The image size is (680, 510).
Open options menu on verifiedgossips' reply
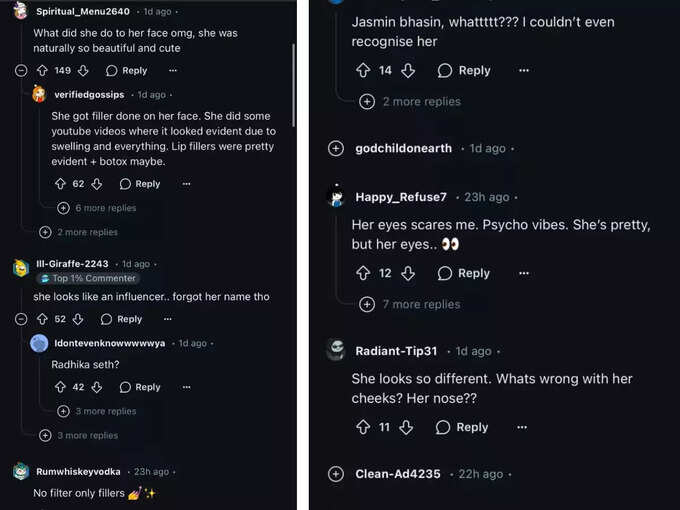(x=186, y=184)
